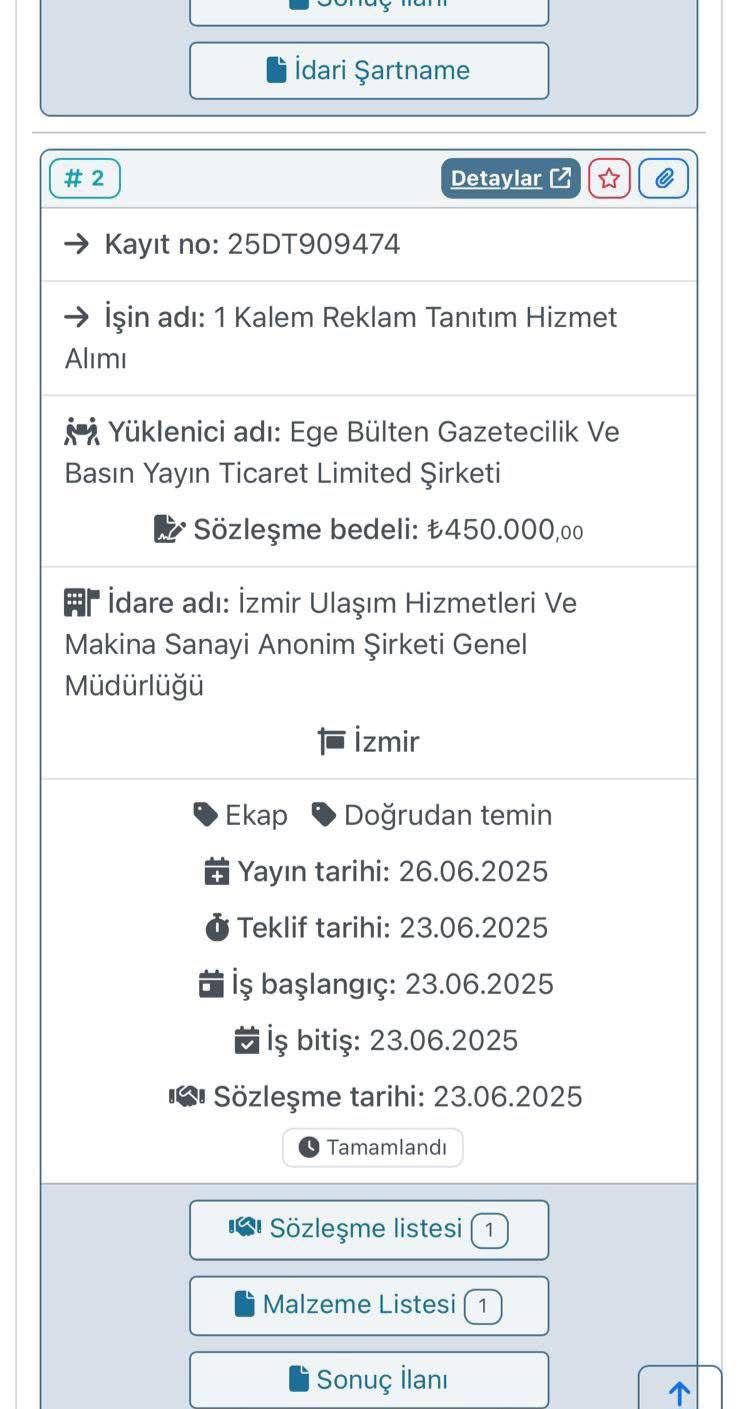Click the Sözleşme bedeli contract icon
Viewport: 738px width, 1409px height.
pyautogui.click(x=168, y=529)
